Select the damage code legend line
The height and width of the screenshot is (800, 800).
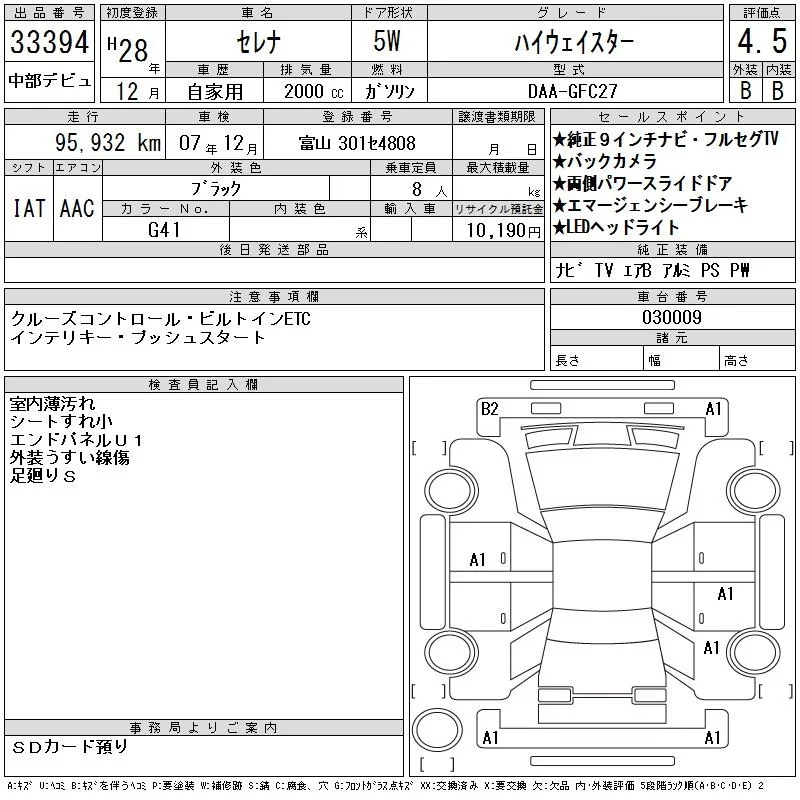pyautogui.click(x=385, y=786)
